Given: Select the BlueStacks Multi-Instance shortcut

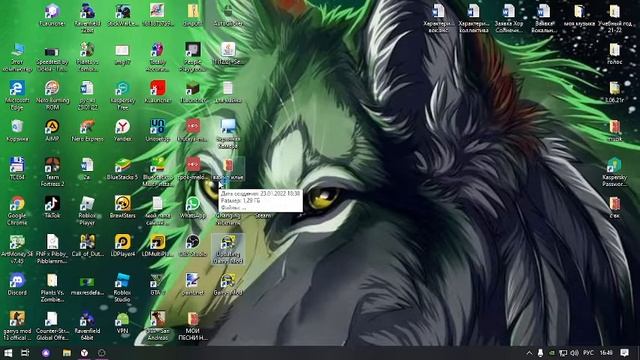Looking at the screenshot, I should tap(158, 172).
